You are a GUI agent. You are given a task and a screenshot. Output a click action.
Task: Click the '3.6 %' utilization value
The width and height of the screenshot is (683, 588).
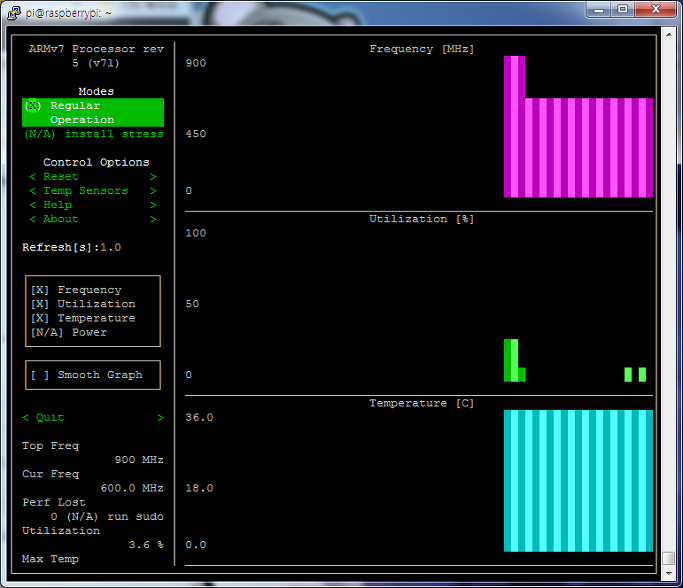[x=146, y=545]
